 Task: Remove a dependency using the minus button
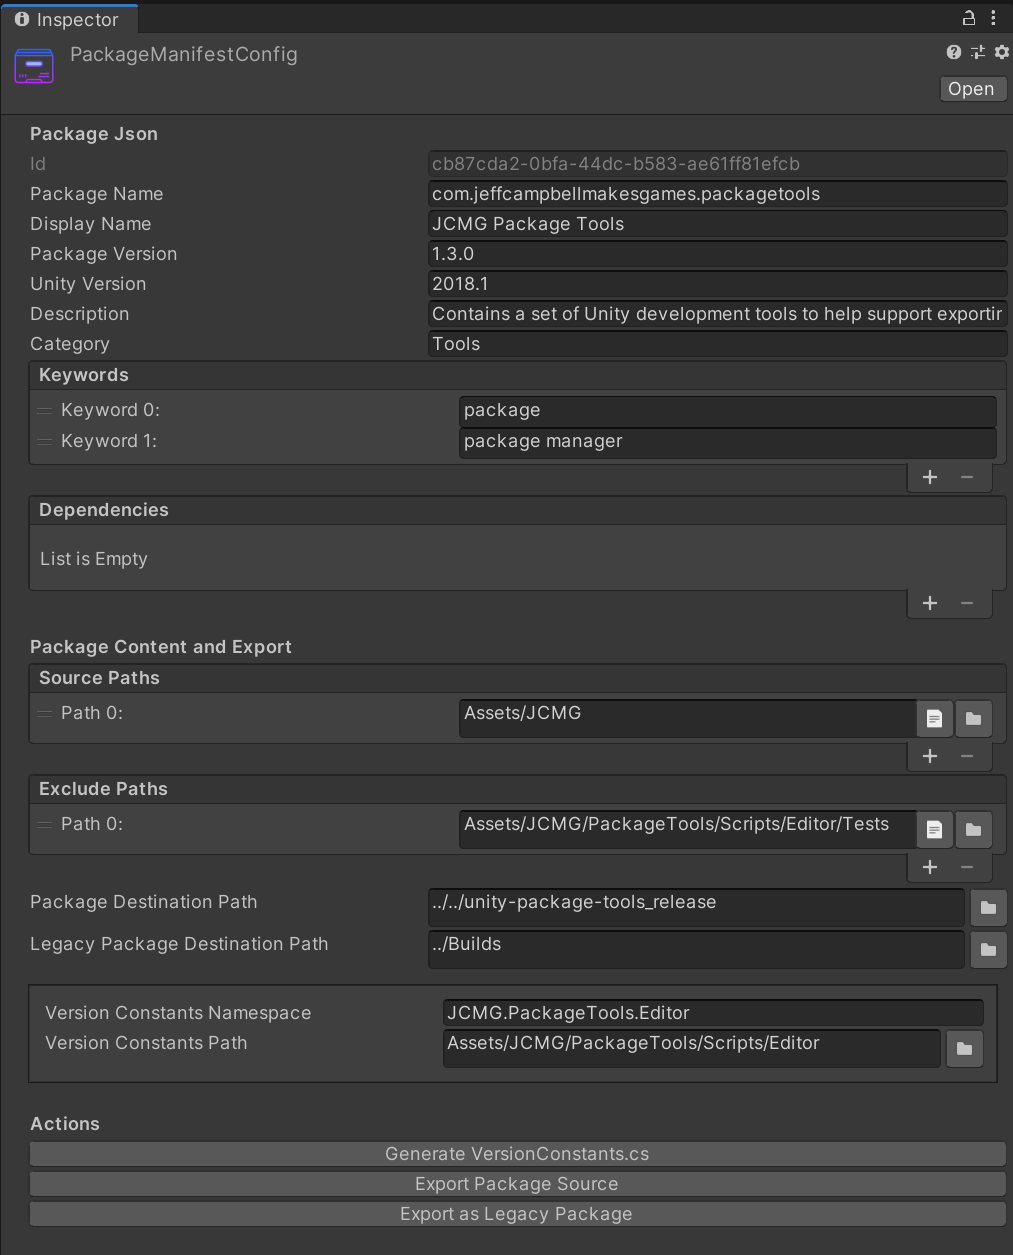pyautogui.click(x=966, y=603)
